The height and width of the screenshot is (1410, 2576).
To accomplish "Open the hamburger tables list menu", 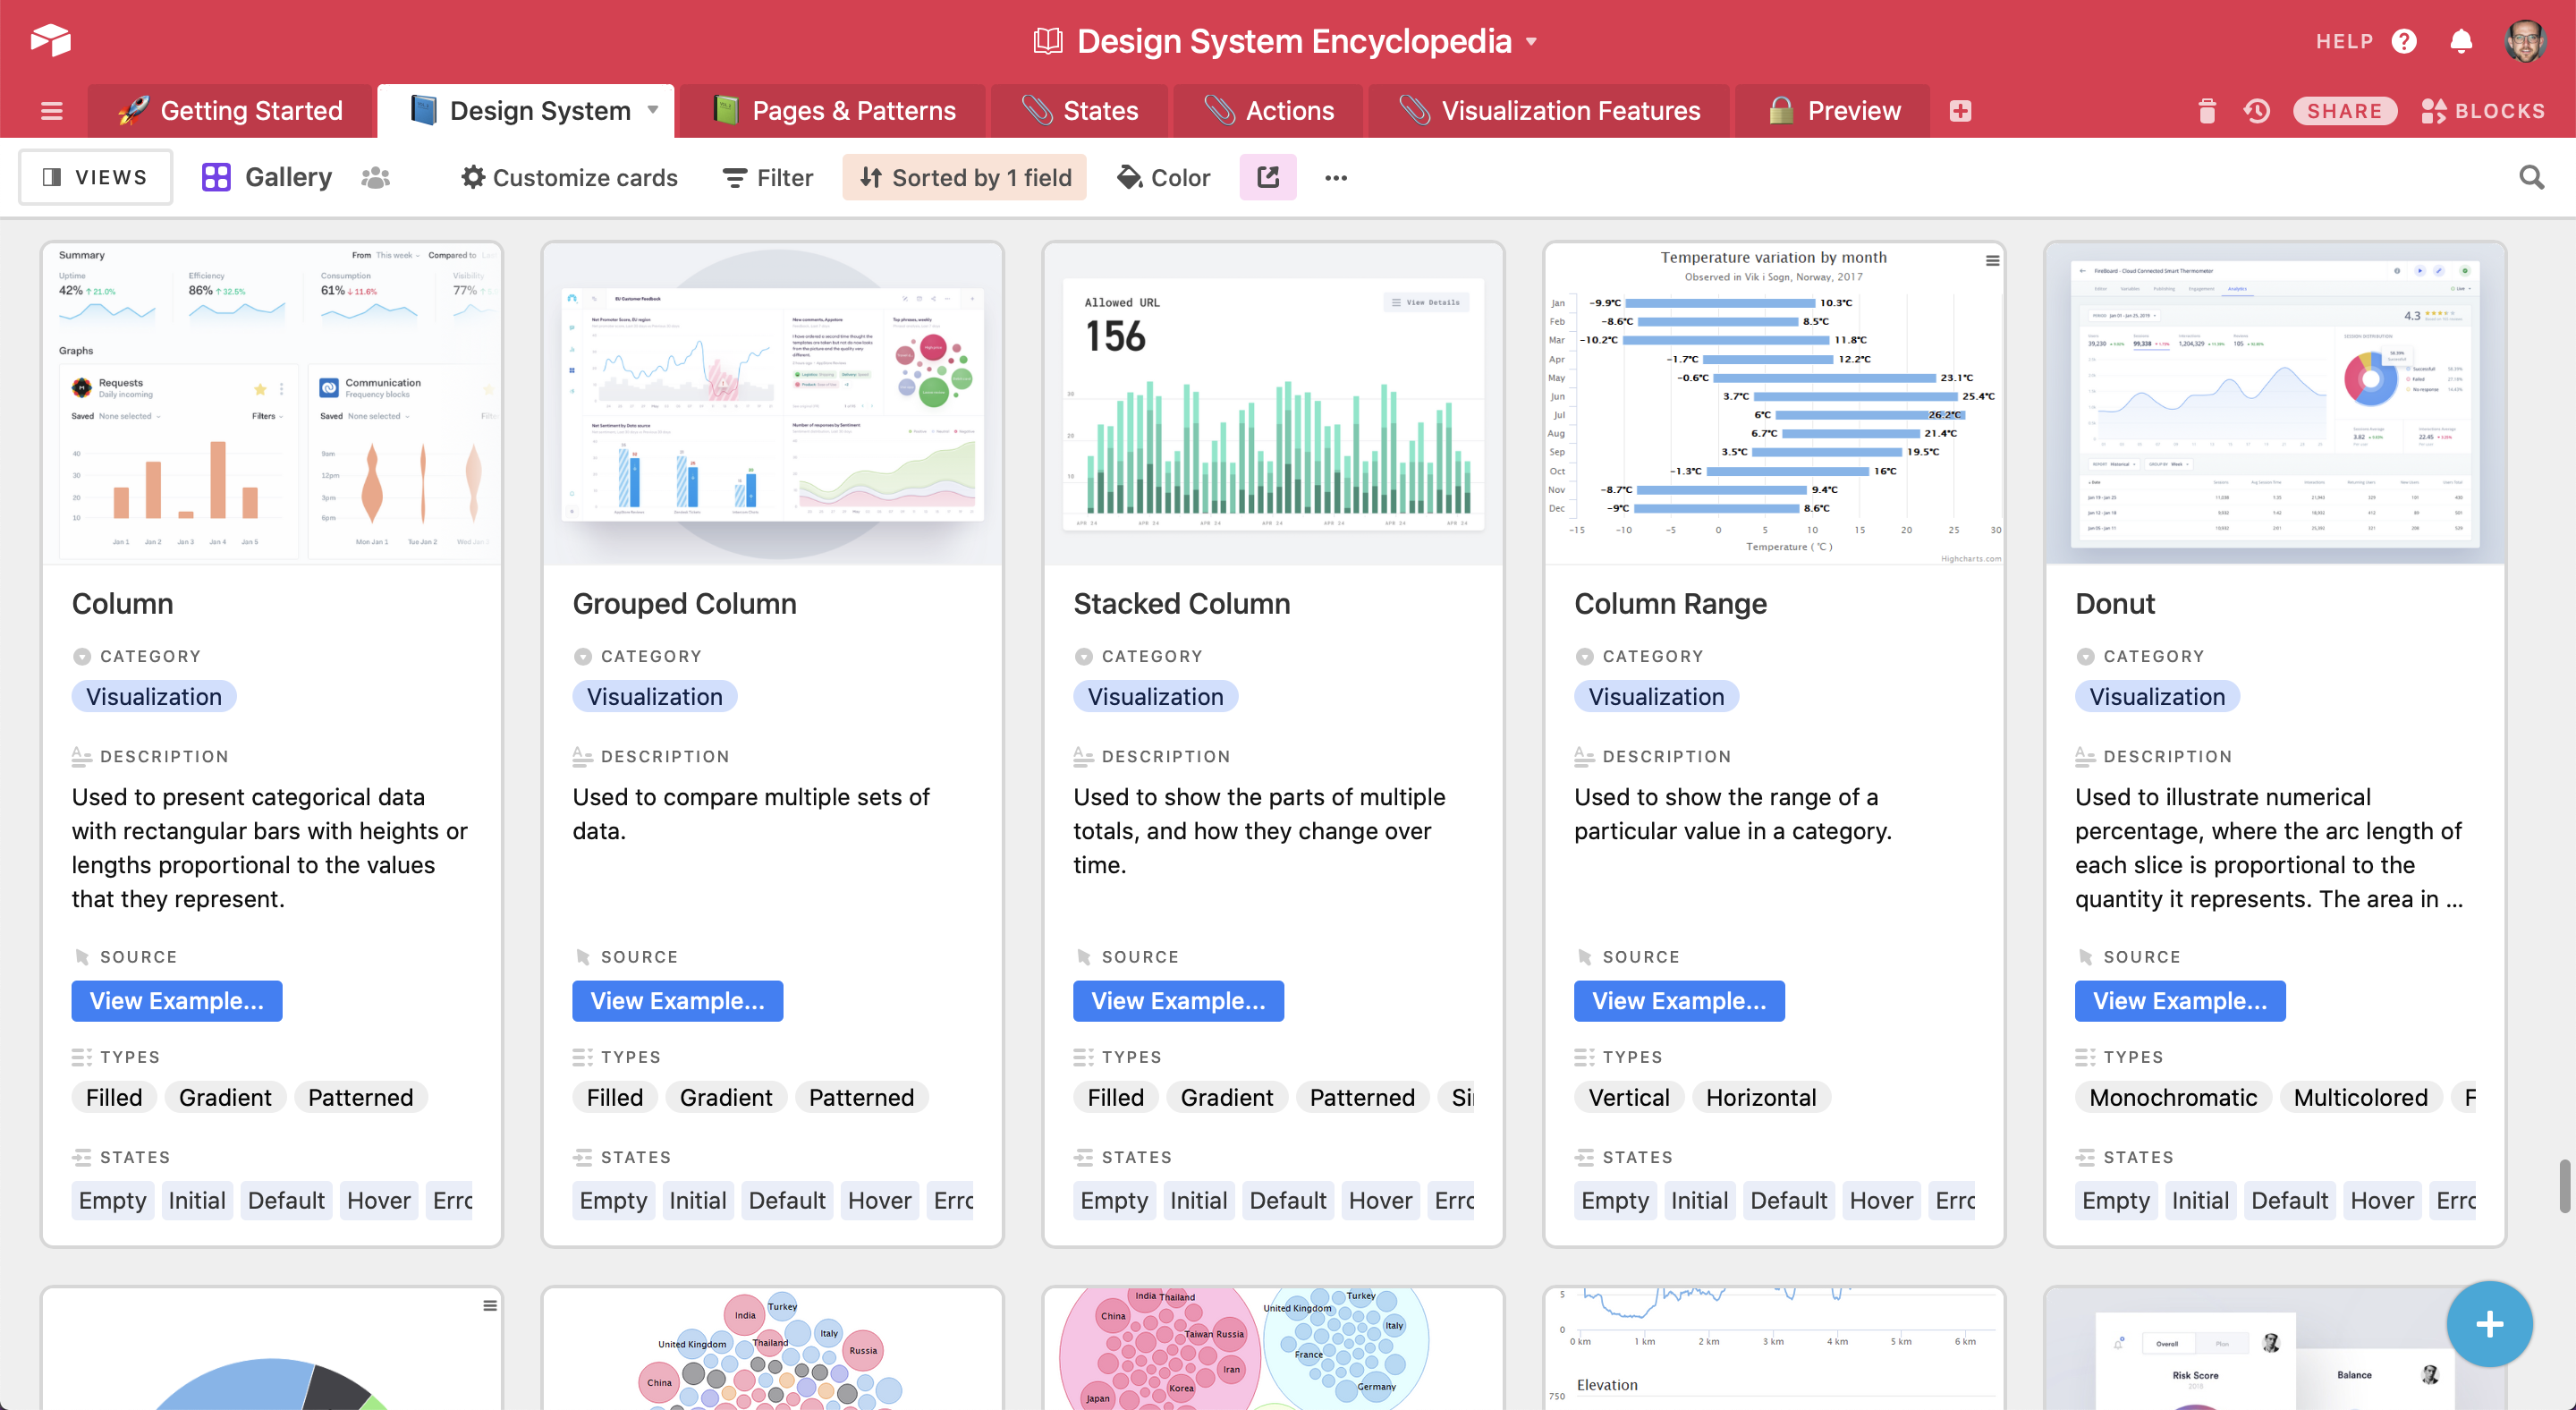I will (51, 111).
